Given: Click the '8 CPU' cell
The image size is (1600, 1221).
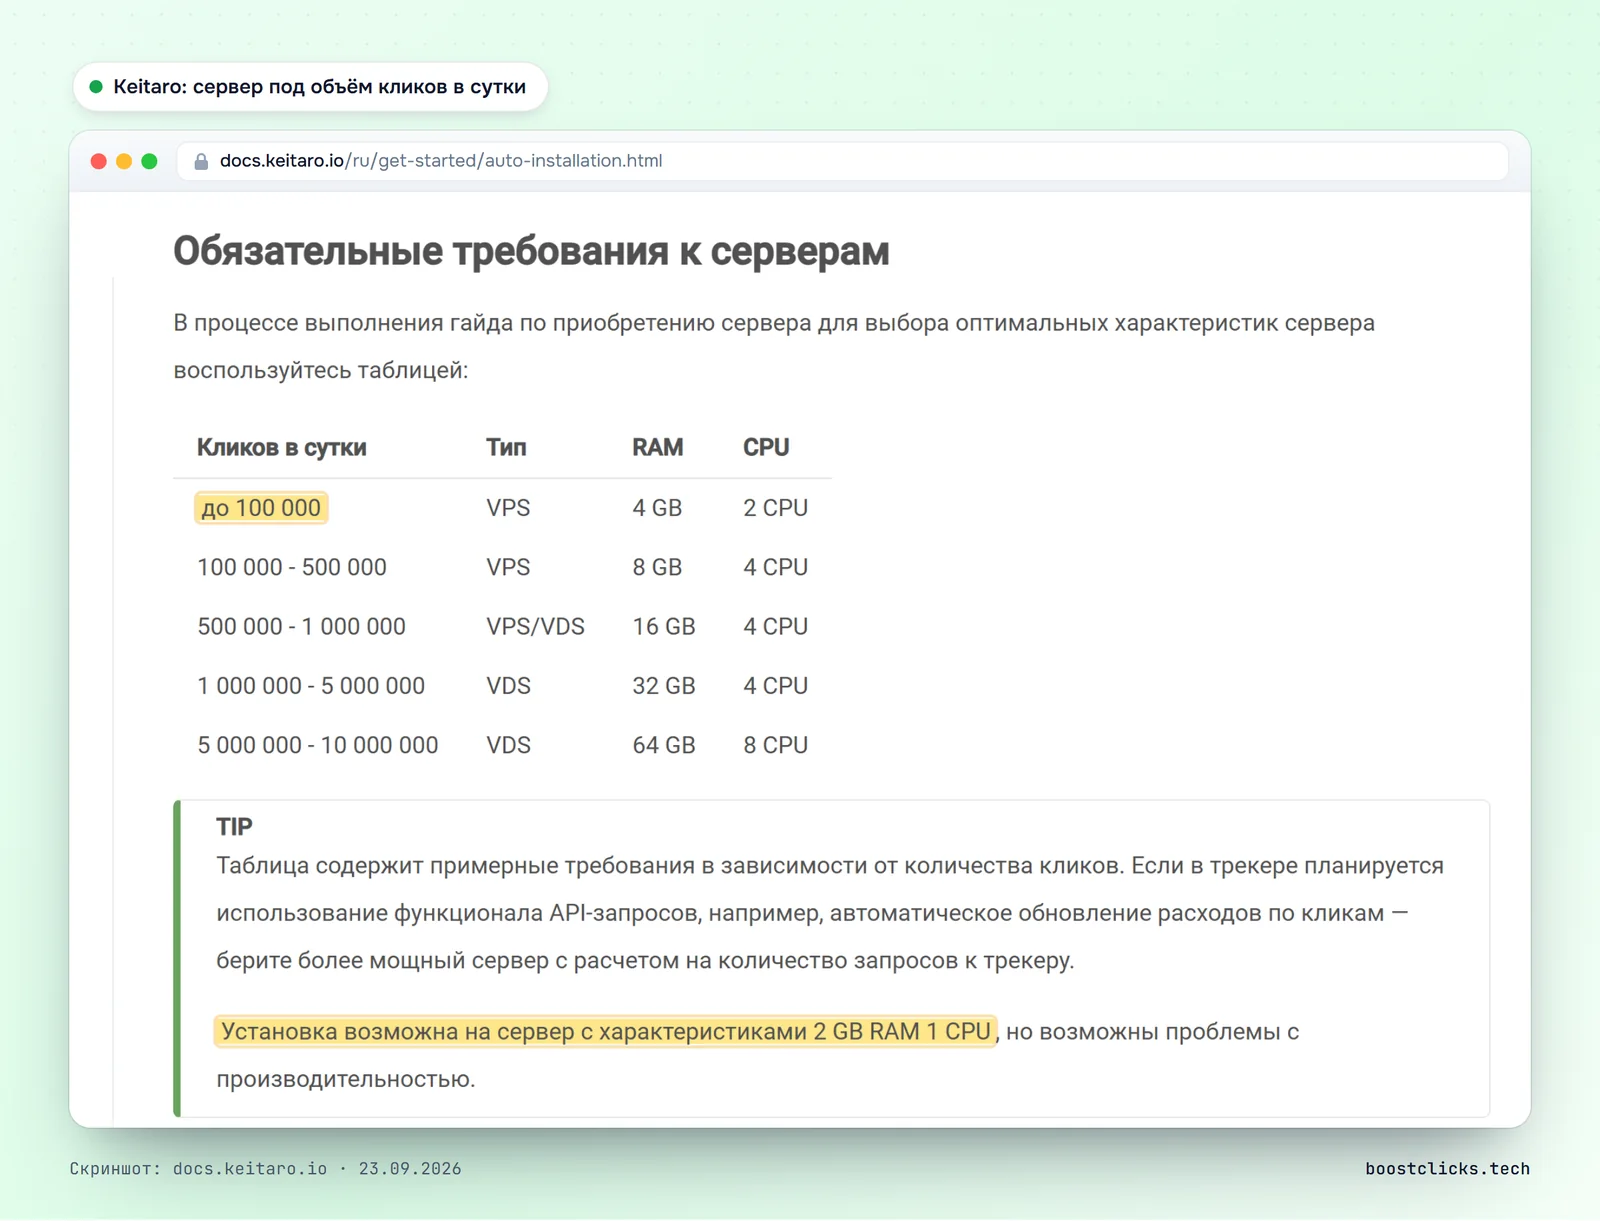Looking at the screenshot, I should click(x=775, y=745).
